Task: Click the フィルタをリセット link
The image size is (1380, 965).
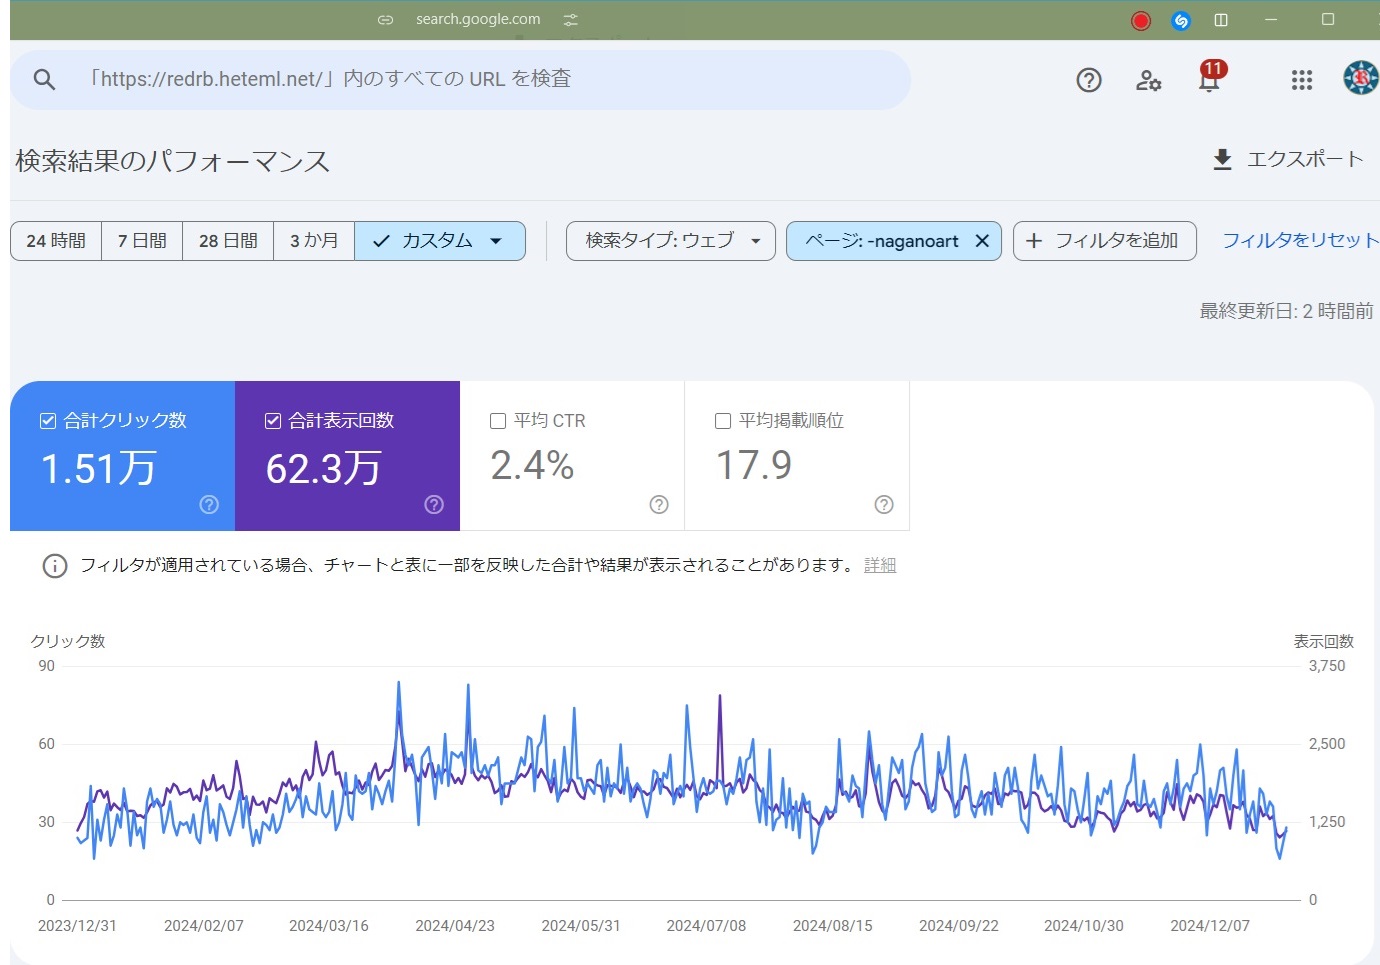Action: (x=1300, y=241)
